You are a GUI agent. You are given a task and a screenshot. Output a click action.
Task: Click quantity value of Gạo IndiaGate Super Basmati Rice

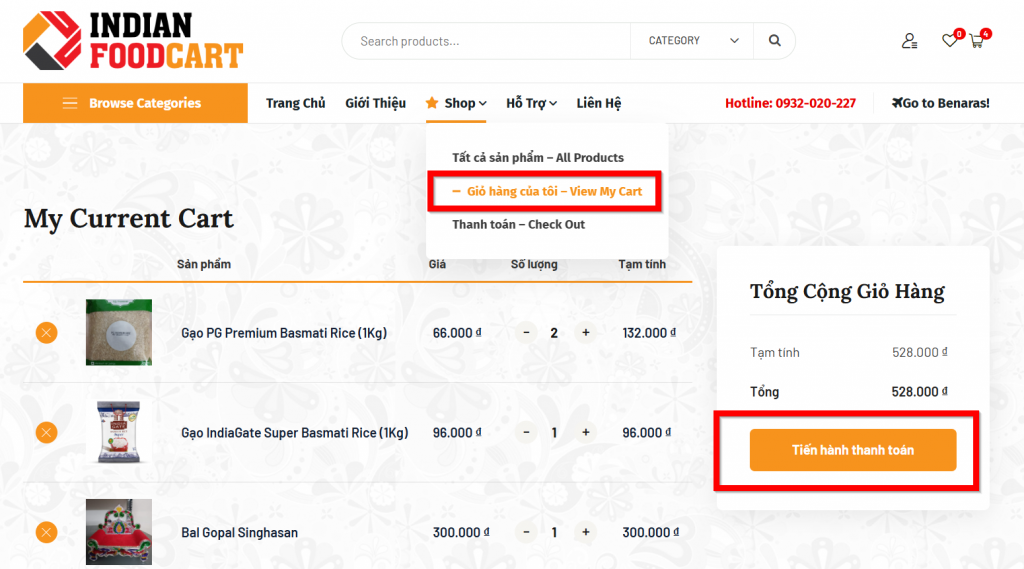click(554, 432)
